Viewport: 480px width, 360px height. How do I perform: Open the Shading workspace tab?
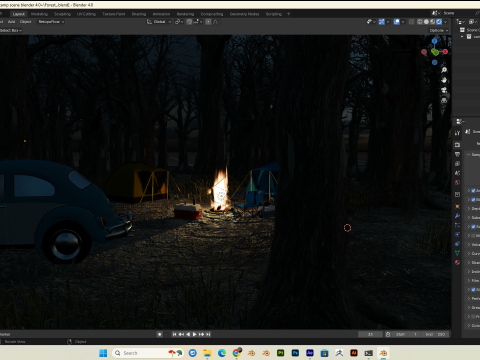pyautogui.click(x=139, y=14)
